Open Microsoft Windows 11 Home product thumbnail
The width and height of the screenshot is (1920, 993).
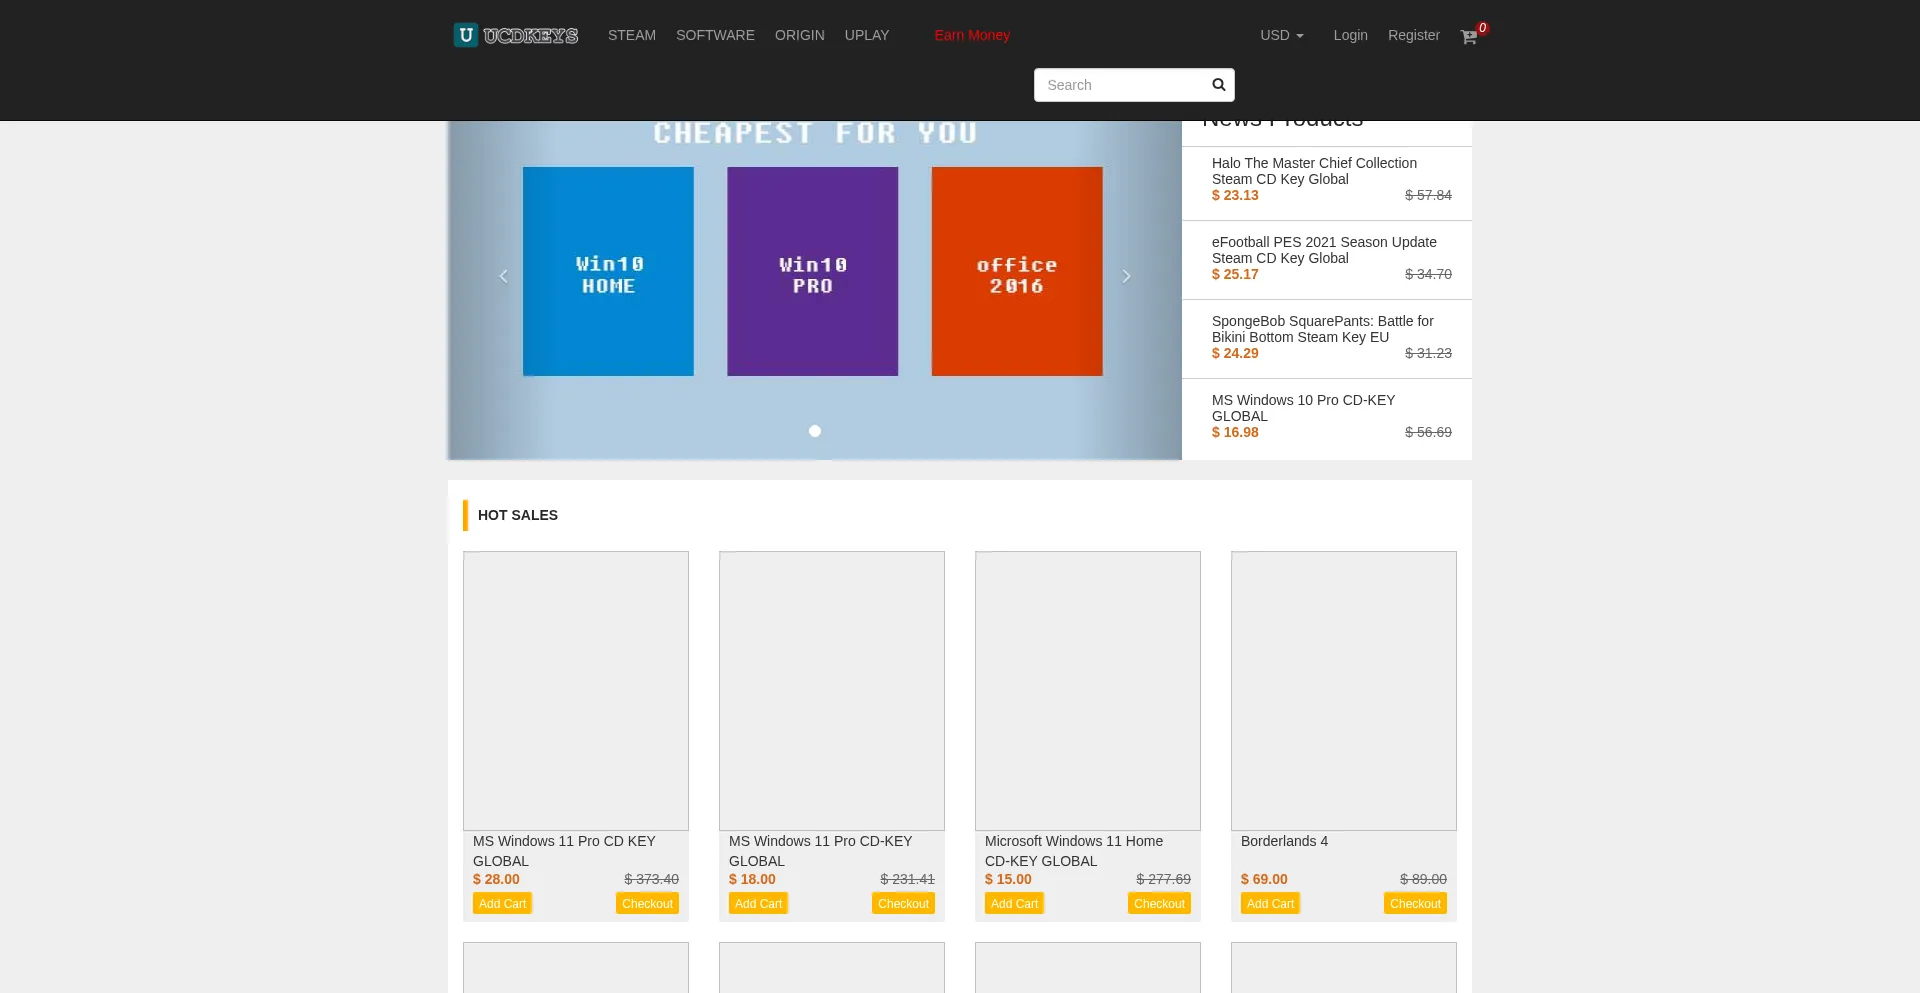[x=1087, y=690]
